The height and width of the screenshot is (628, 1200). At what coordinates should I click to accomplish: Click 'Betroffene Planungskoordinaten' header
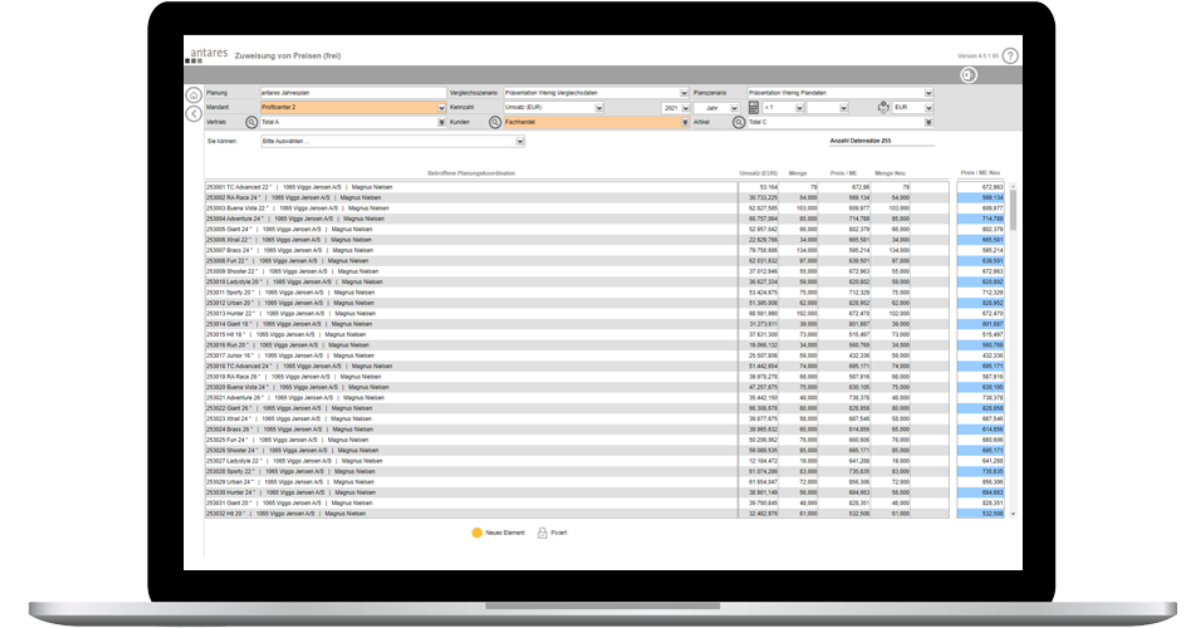471,173
